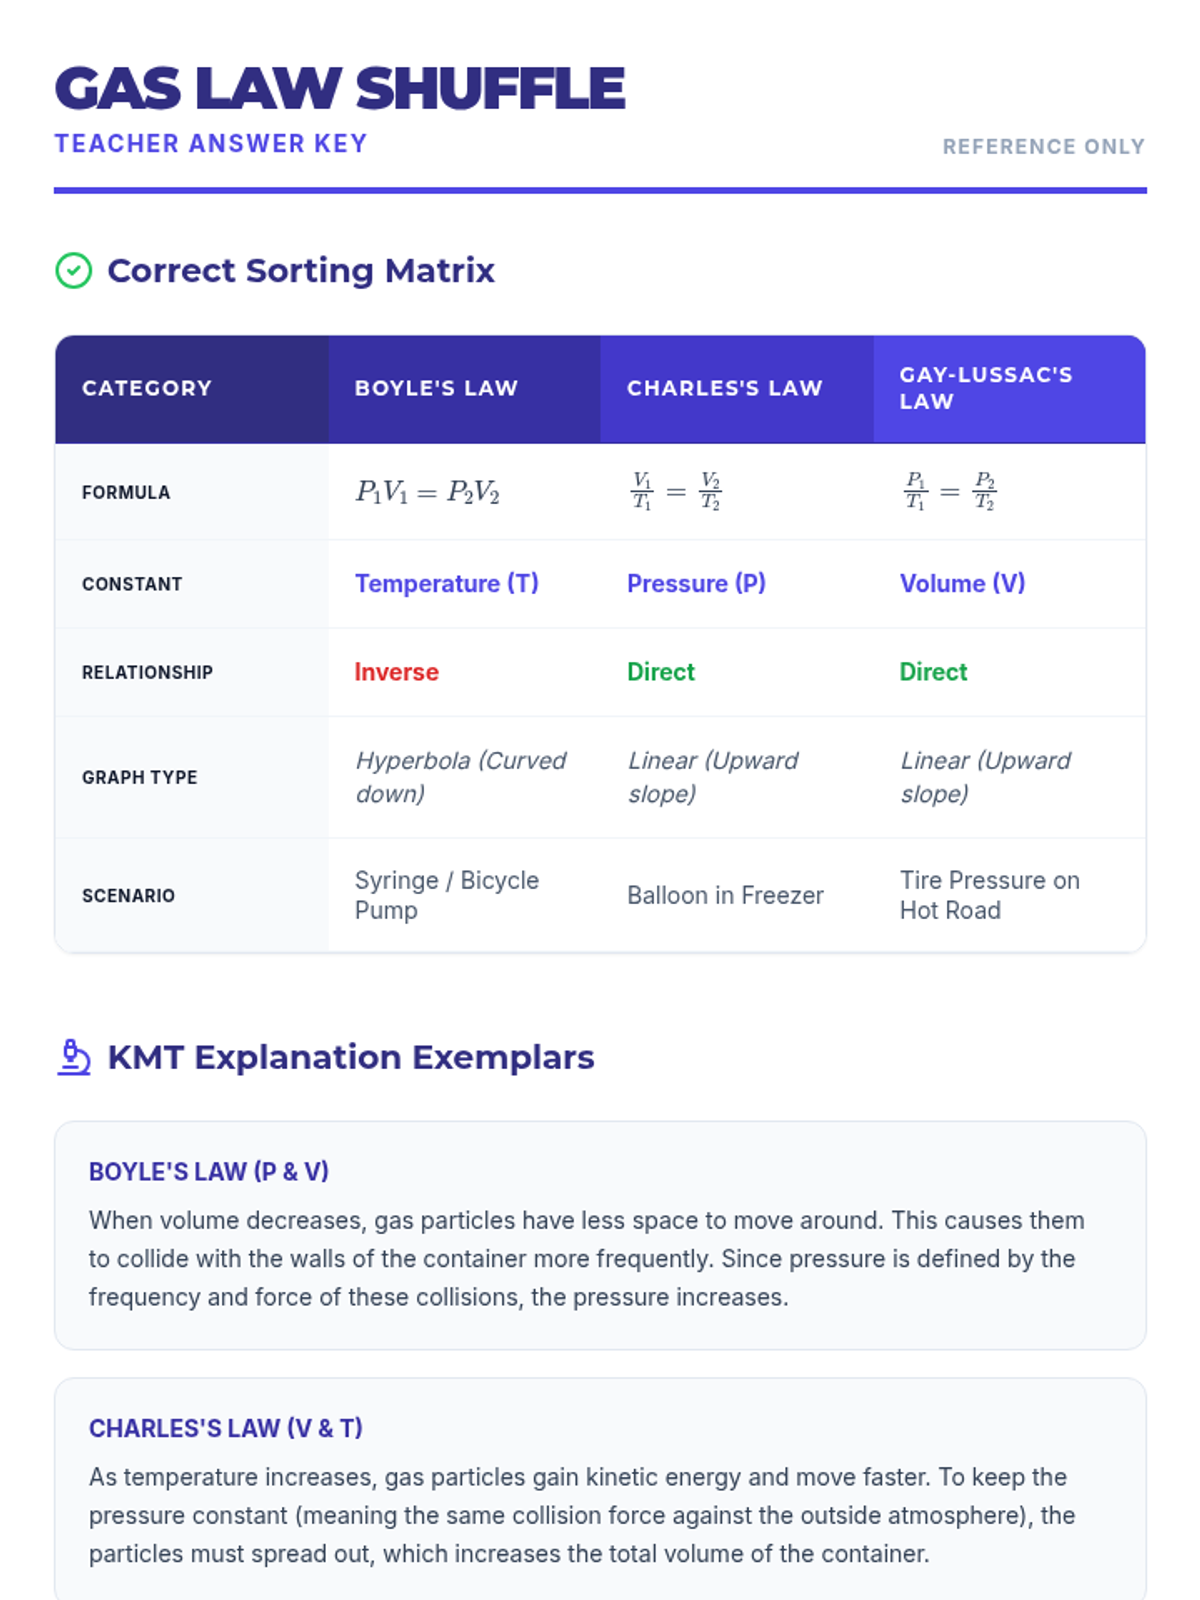
Task: Click the green check circle icon
Action: 73,270
